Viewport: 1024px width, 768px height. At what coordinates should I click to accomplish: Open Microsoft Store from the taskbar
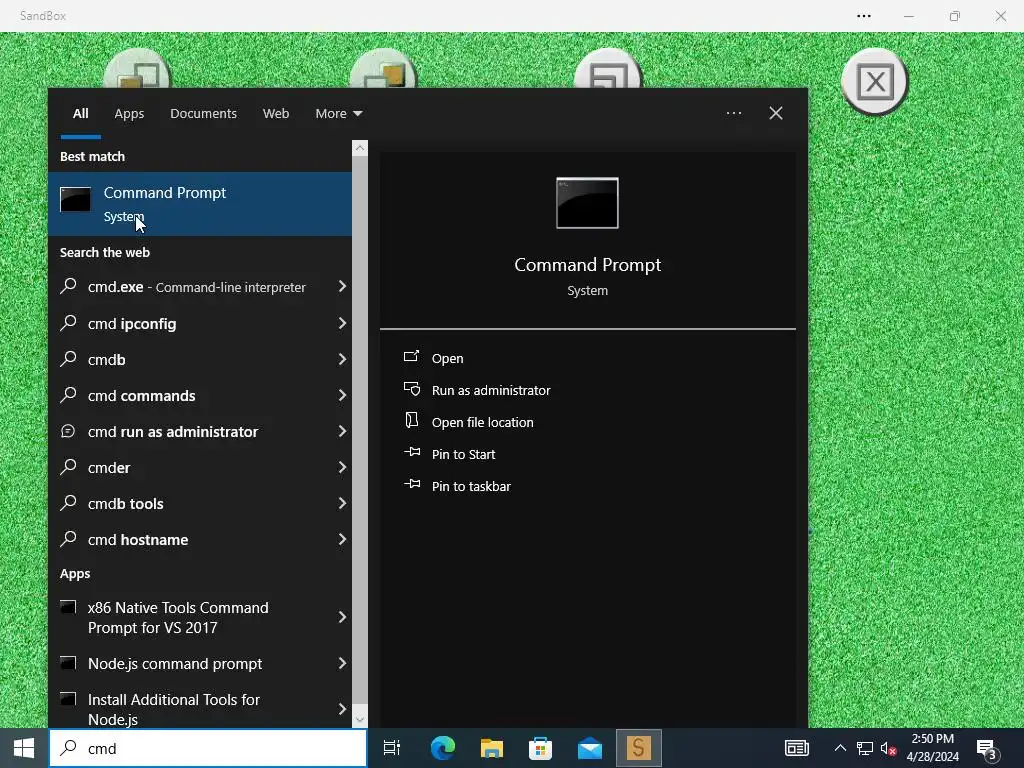point(541,748)
